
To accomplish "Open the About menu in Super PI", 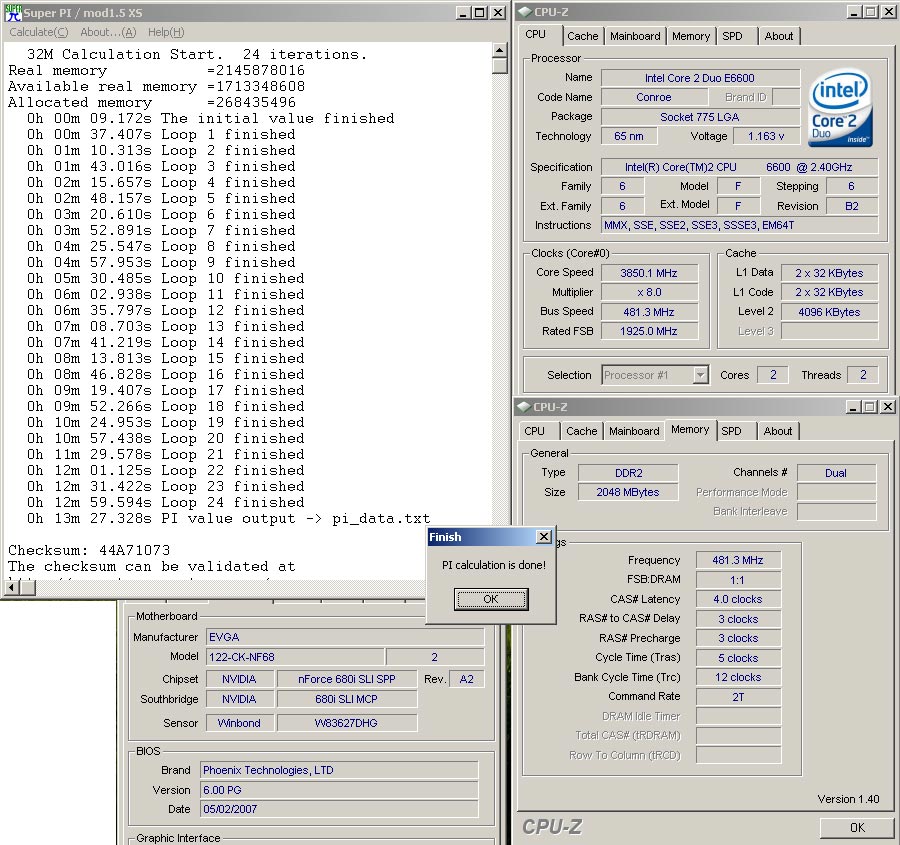I will [x=108, y=32].
